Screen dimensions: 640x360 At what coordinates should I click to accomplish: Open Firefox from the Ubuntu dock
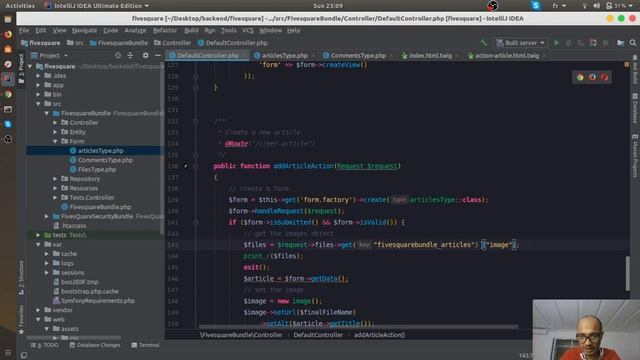(8, 34)
